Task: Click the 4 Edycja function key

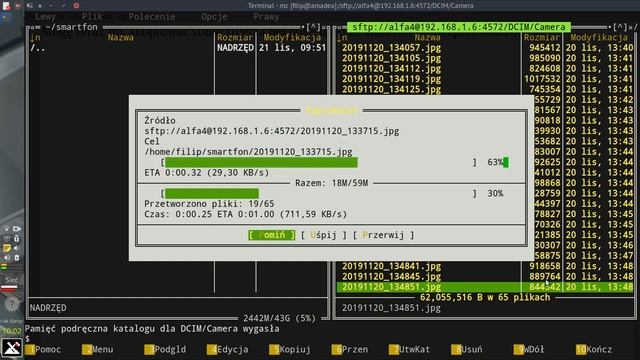Action: point(227,349)
